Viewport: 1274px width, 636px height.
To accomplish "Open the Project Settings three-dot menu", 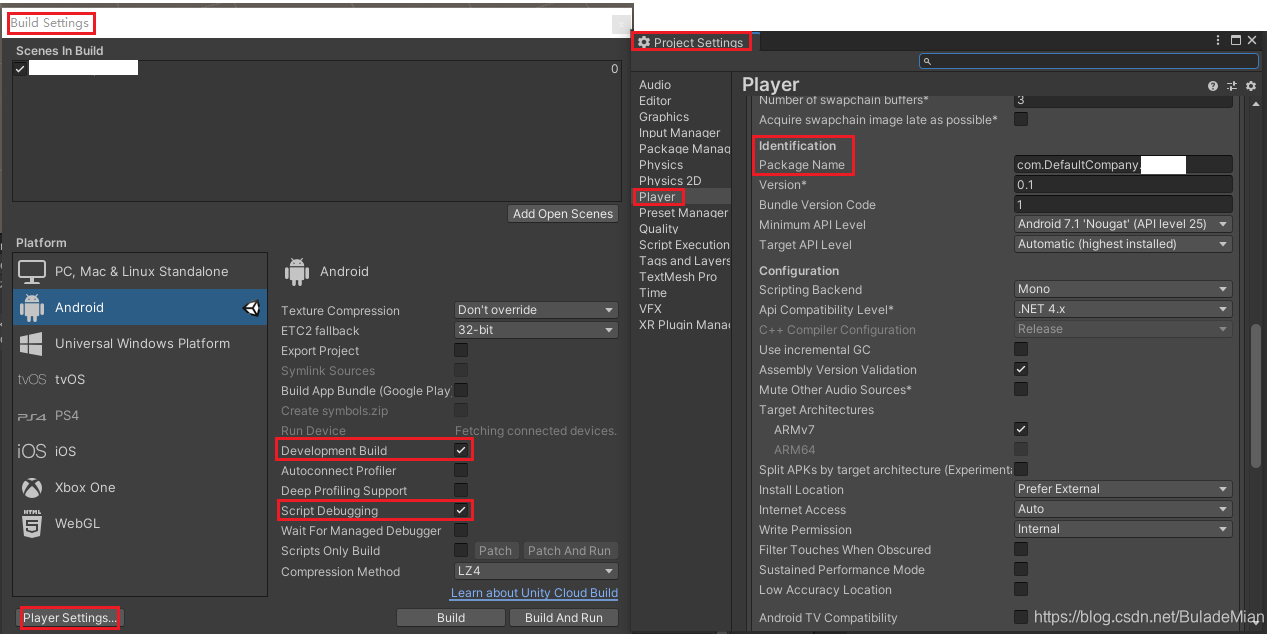I will pos(1218,41).
